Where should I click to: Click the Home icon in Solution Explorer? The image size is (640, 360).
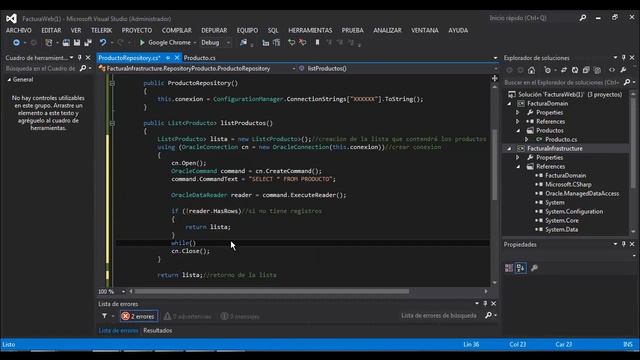click(531, 70)
